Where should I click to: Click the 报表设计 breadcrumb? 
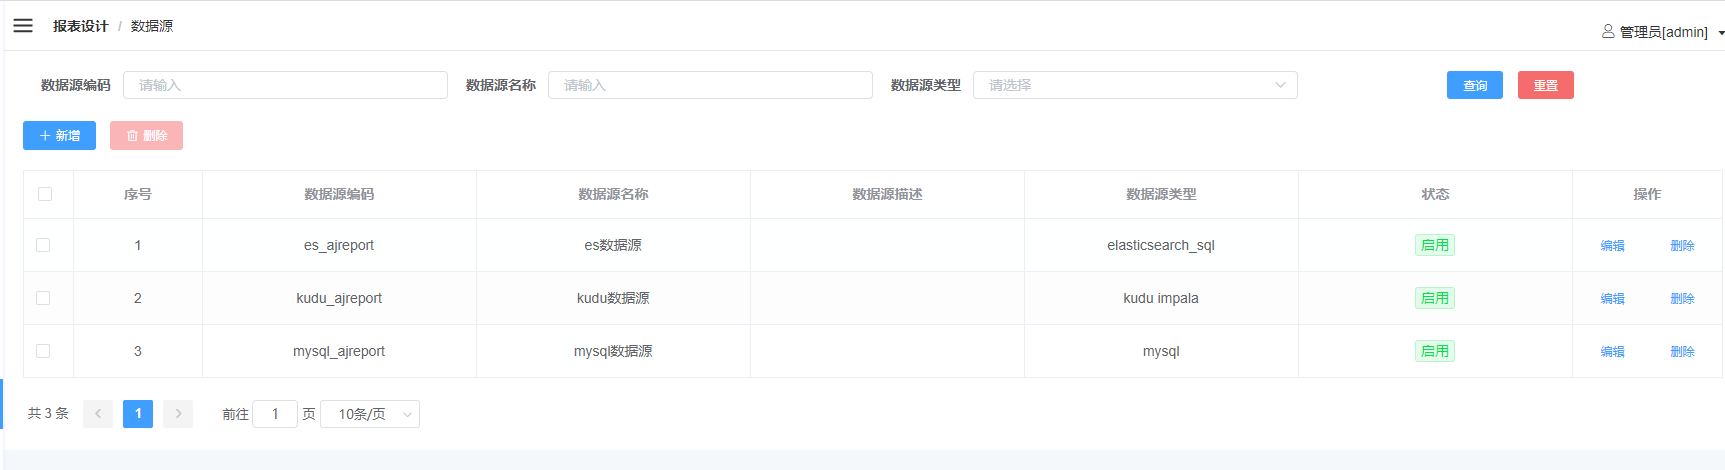click(80, 26)
